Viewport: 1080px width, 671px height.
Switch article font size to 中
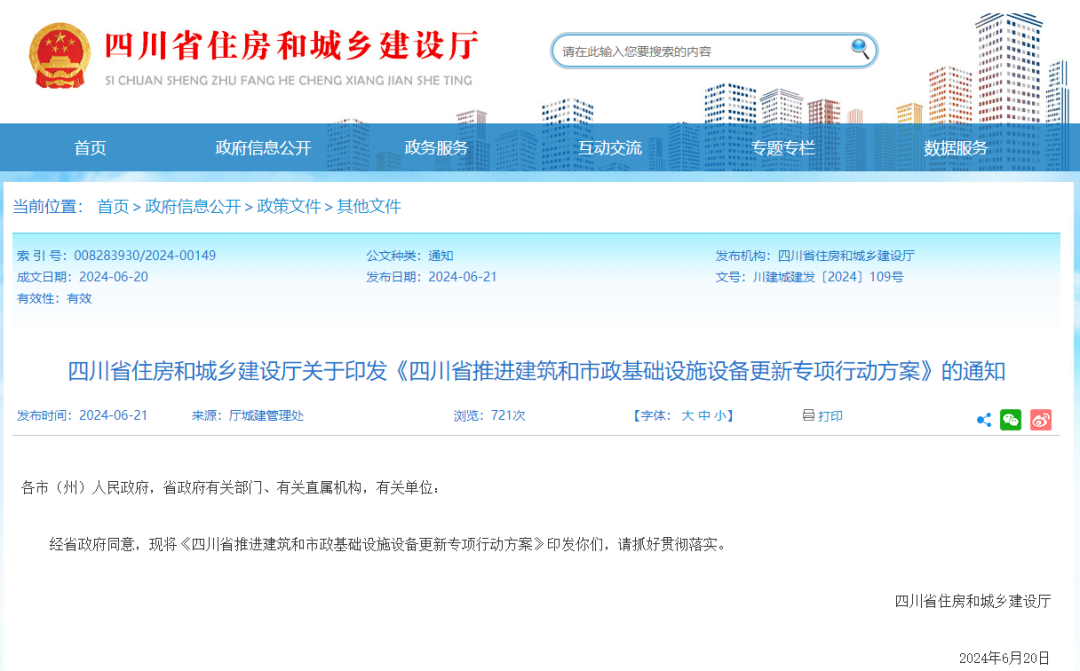[x=707, y=416]
